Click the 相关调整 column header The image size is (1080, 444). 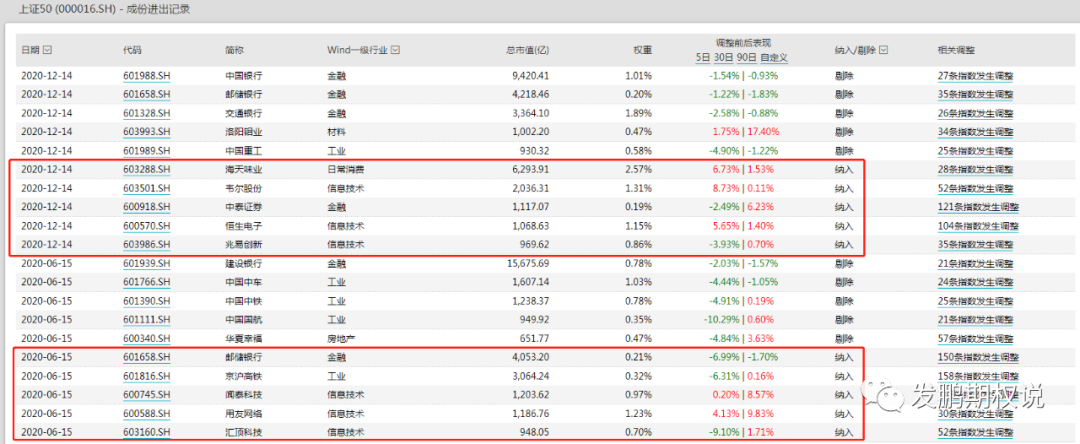click(955, 50)
